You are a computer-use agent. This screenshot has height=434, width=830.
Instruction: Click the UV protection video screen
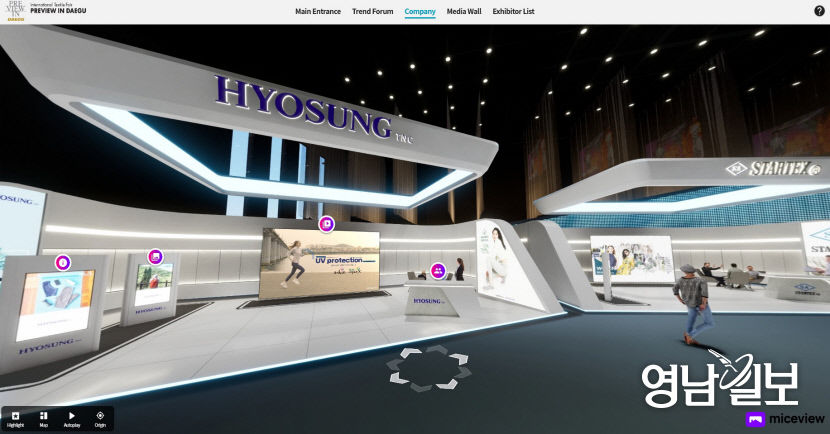319,264
